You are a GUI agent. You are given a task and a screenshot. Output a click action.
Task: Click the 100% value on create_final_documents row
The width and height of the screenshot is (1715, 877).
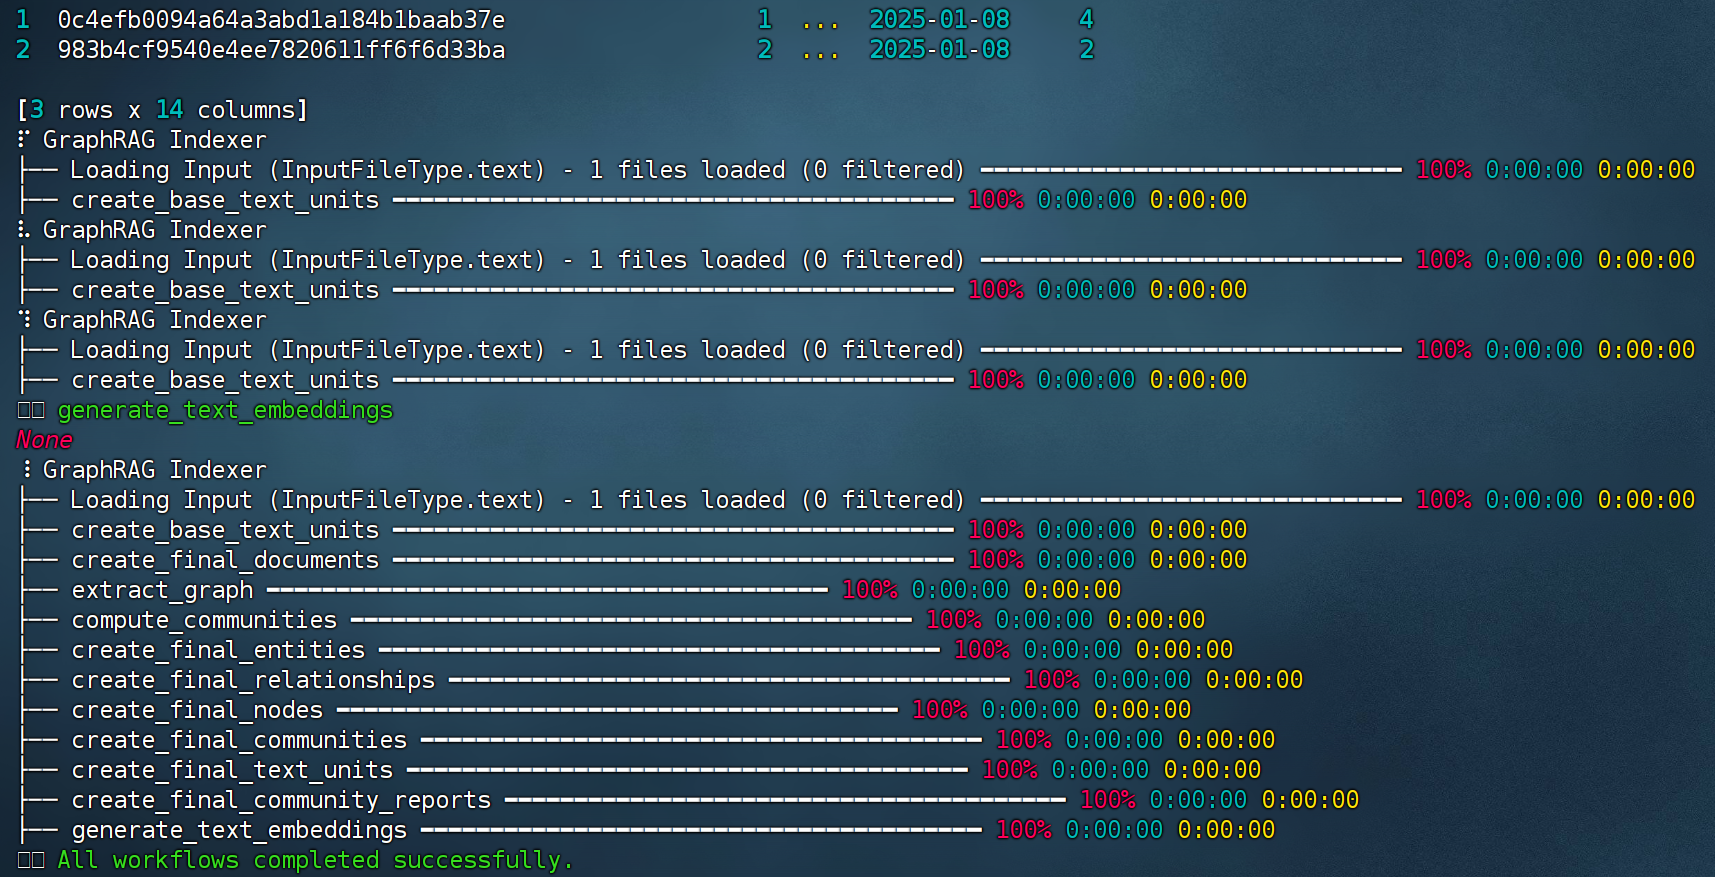click(996, 560)
